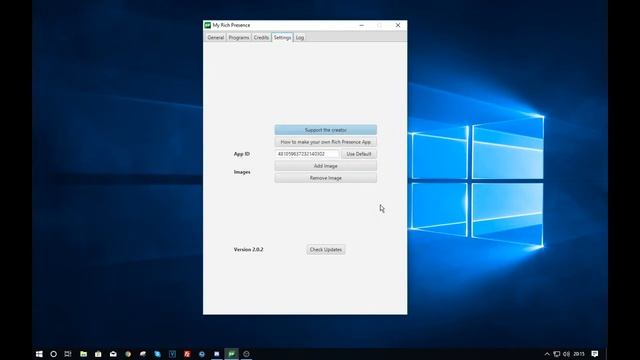
Task: Click the Images label
Action: 242,172
